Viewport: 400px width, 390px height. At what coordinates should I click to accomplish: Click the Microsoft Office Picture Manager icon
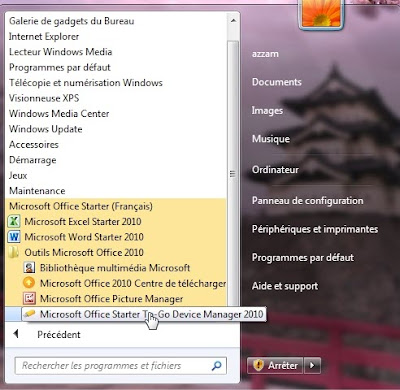click(x=29, y=298)
